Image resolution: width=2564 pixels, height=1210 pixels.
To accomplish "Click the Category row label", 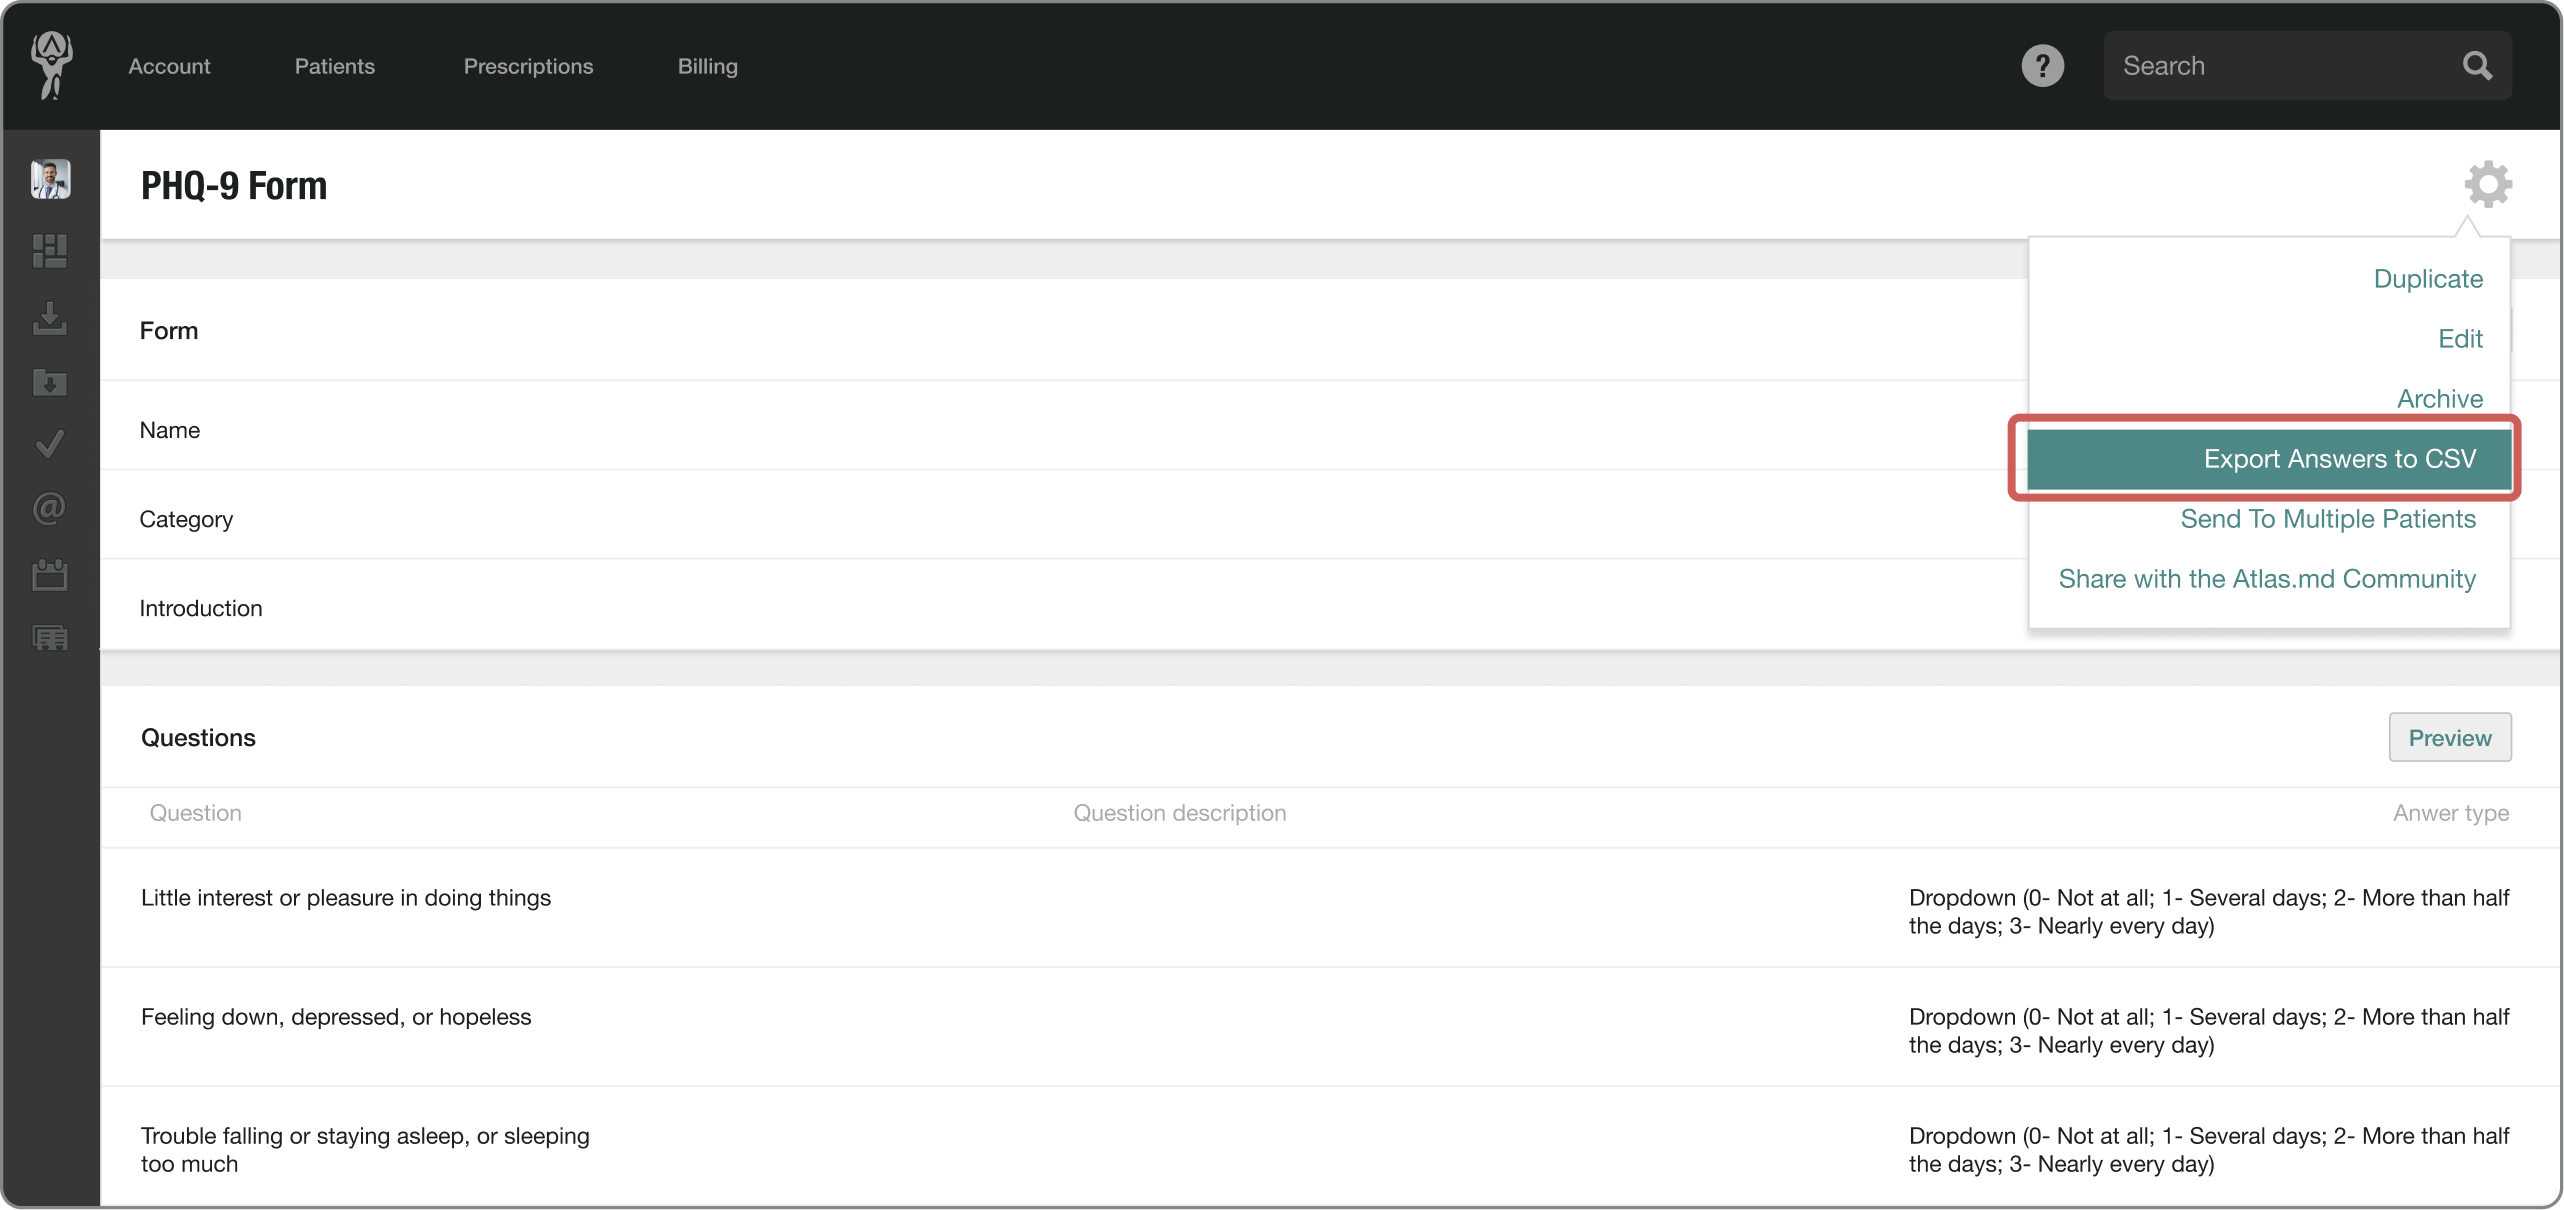I will (x=186, y=520).
